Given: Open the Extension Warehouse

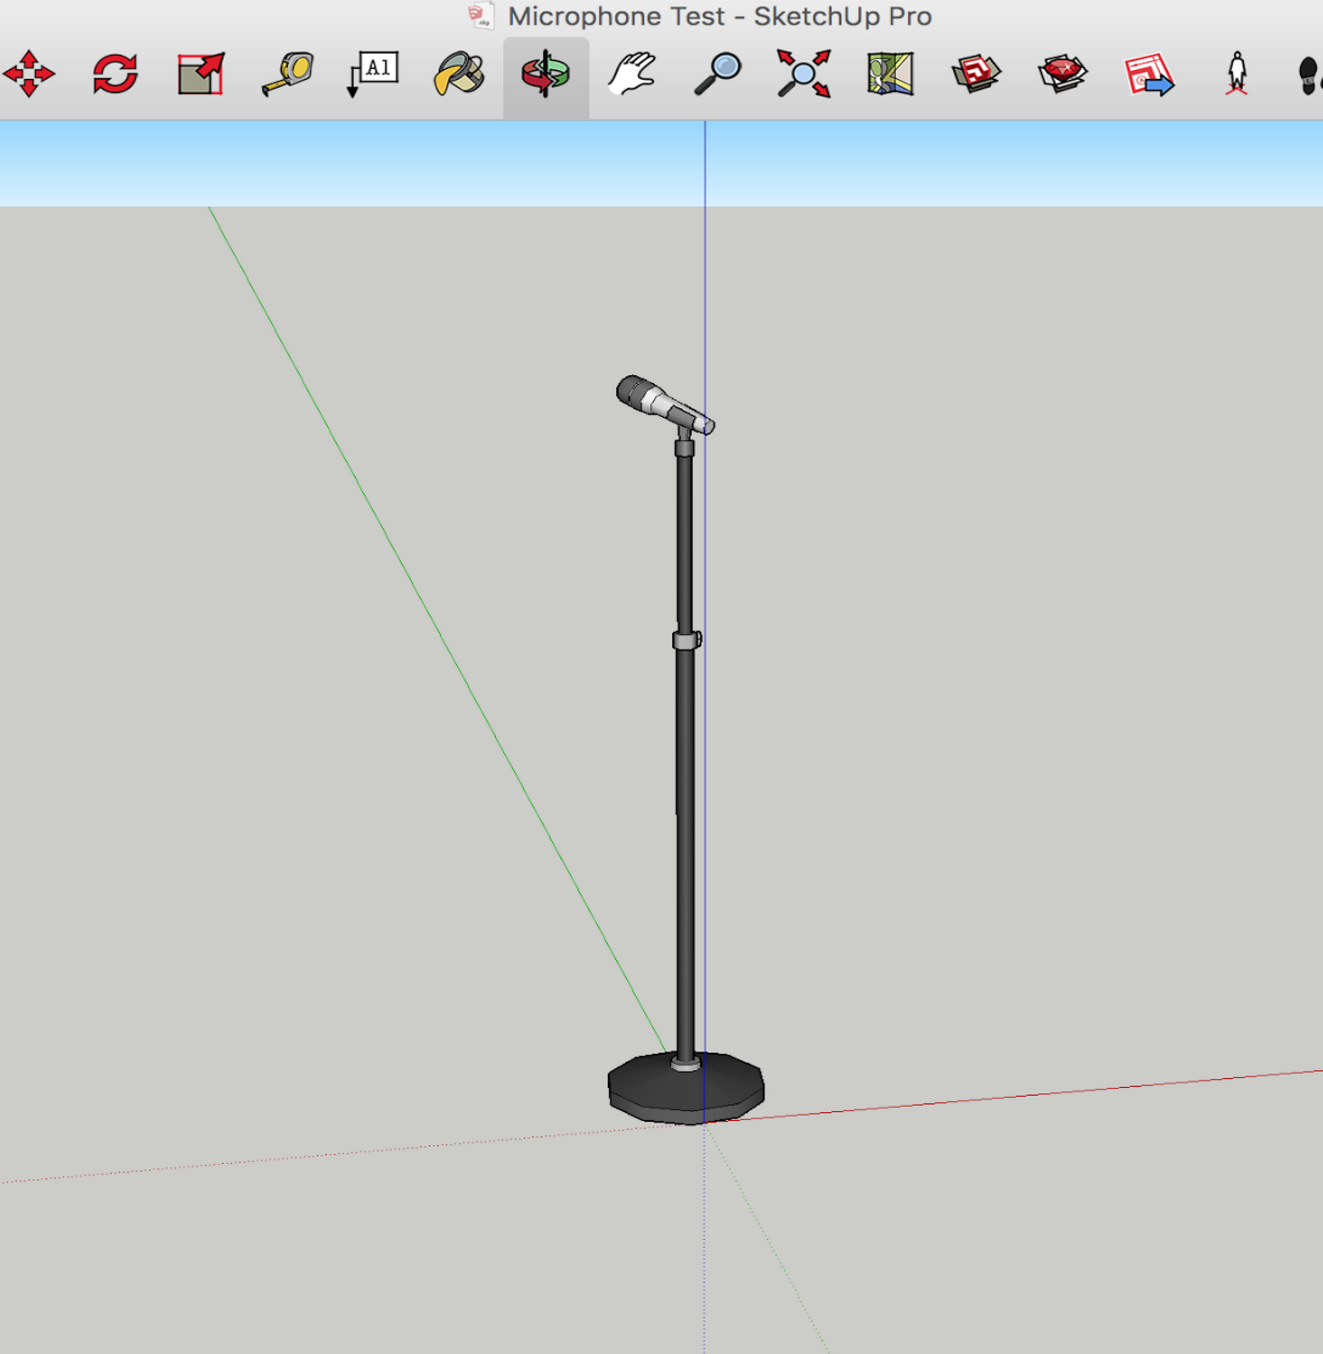Looking at the screenshot, I should 1062,74.
